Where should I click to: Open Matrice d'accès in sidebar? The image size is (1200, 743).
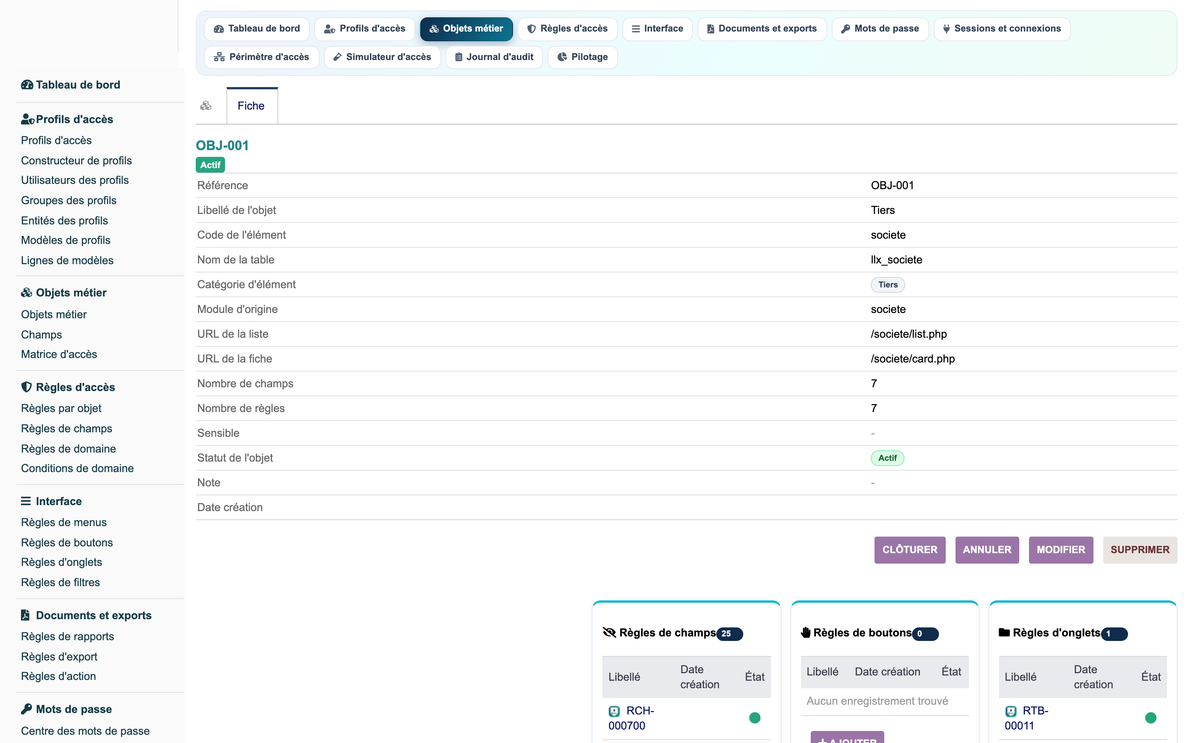(59, 355)
